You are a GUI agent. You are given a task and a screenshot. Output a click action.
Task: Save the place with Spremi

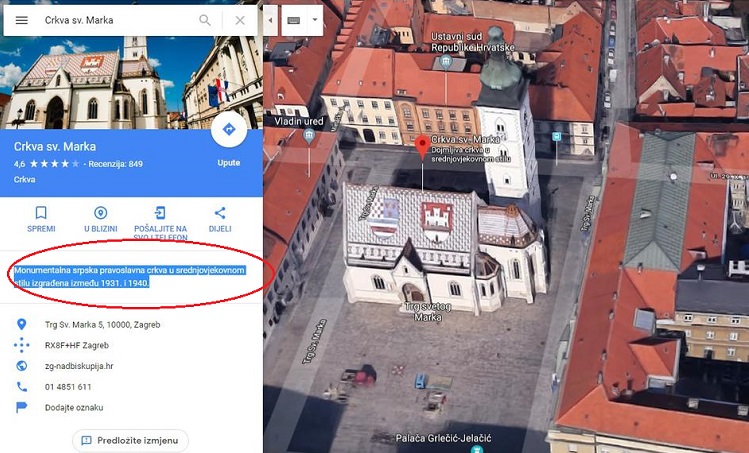(41, 219)
